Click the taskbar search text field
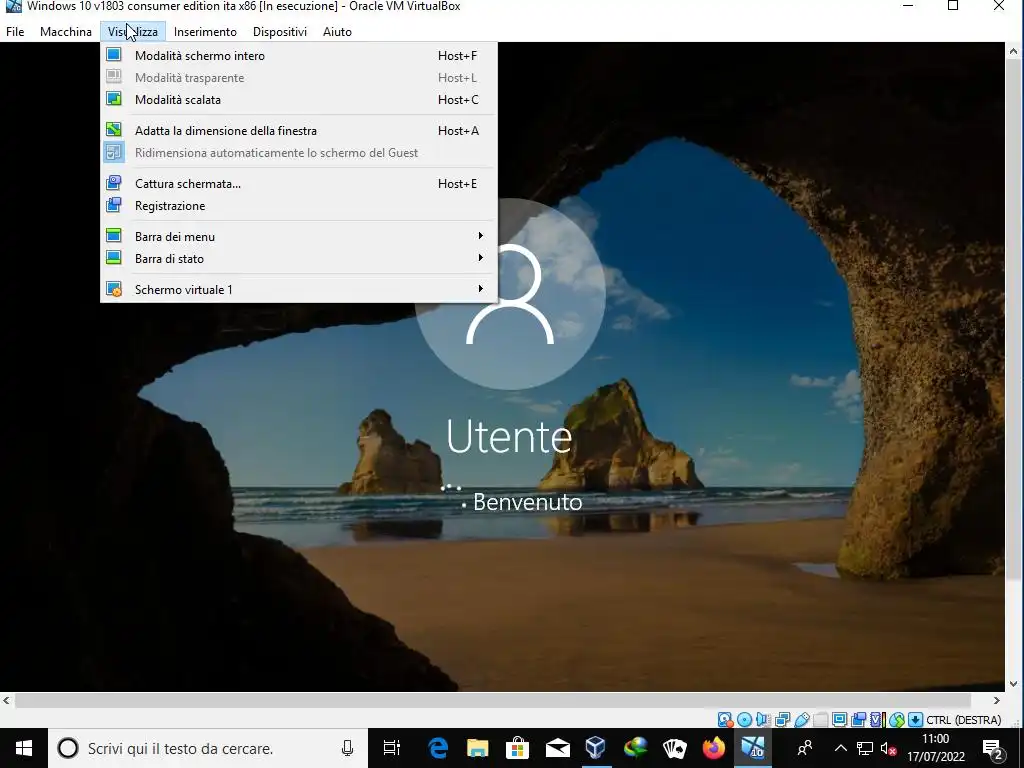The width and height of the screenshot is (1024, 768). [x=208, y=748]
